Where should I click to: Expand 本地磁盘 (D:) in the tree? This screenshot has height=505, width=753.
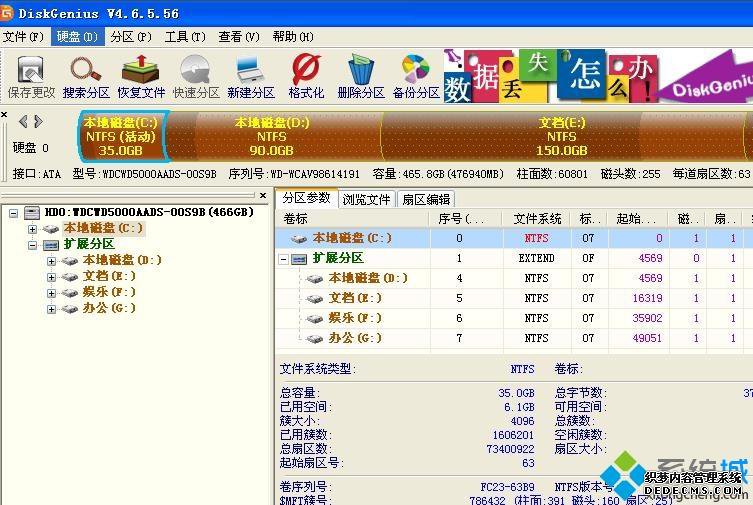tap(51, 261)
